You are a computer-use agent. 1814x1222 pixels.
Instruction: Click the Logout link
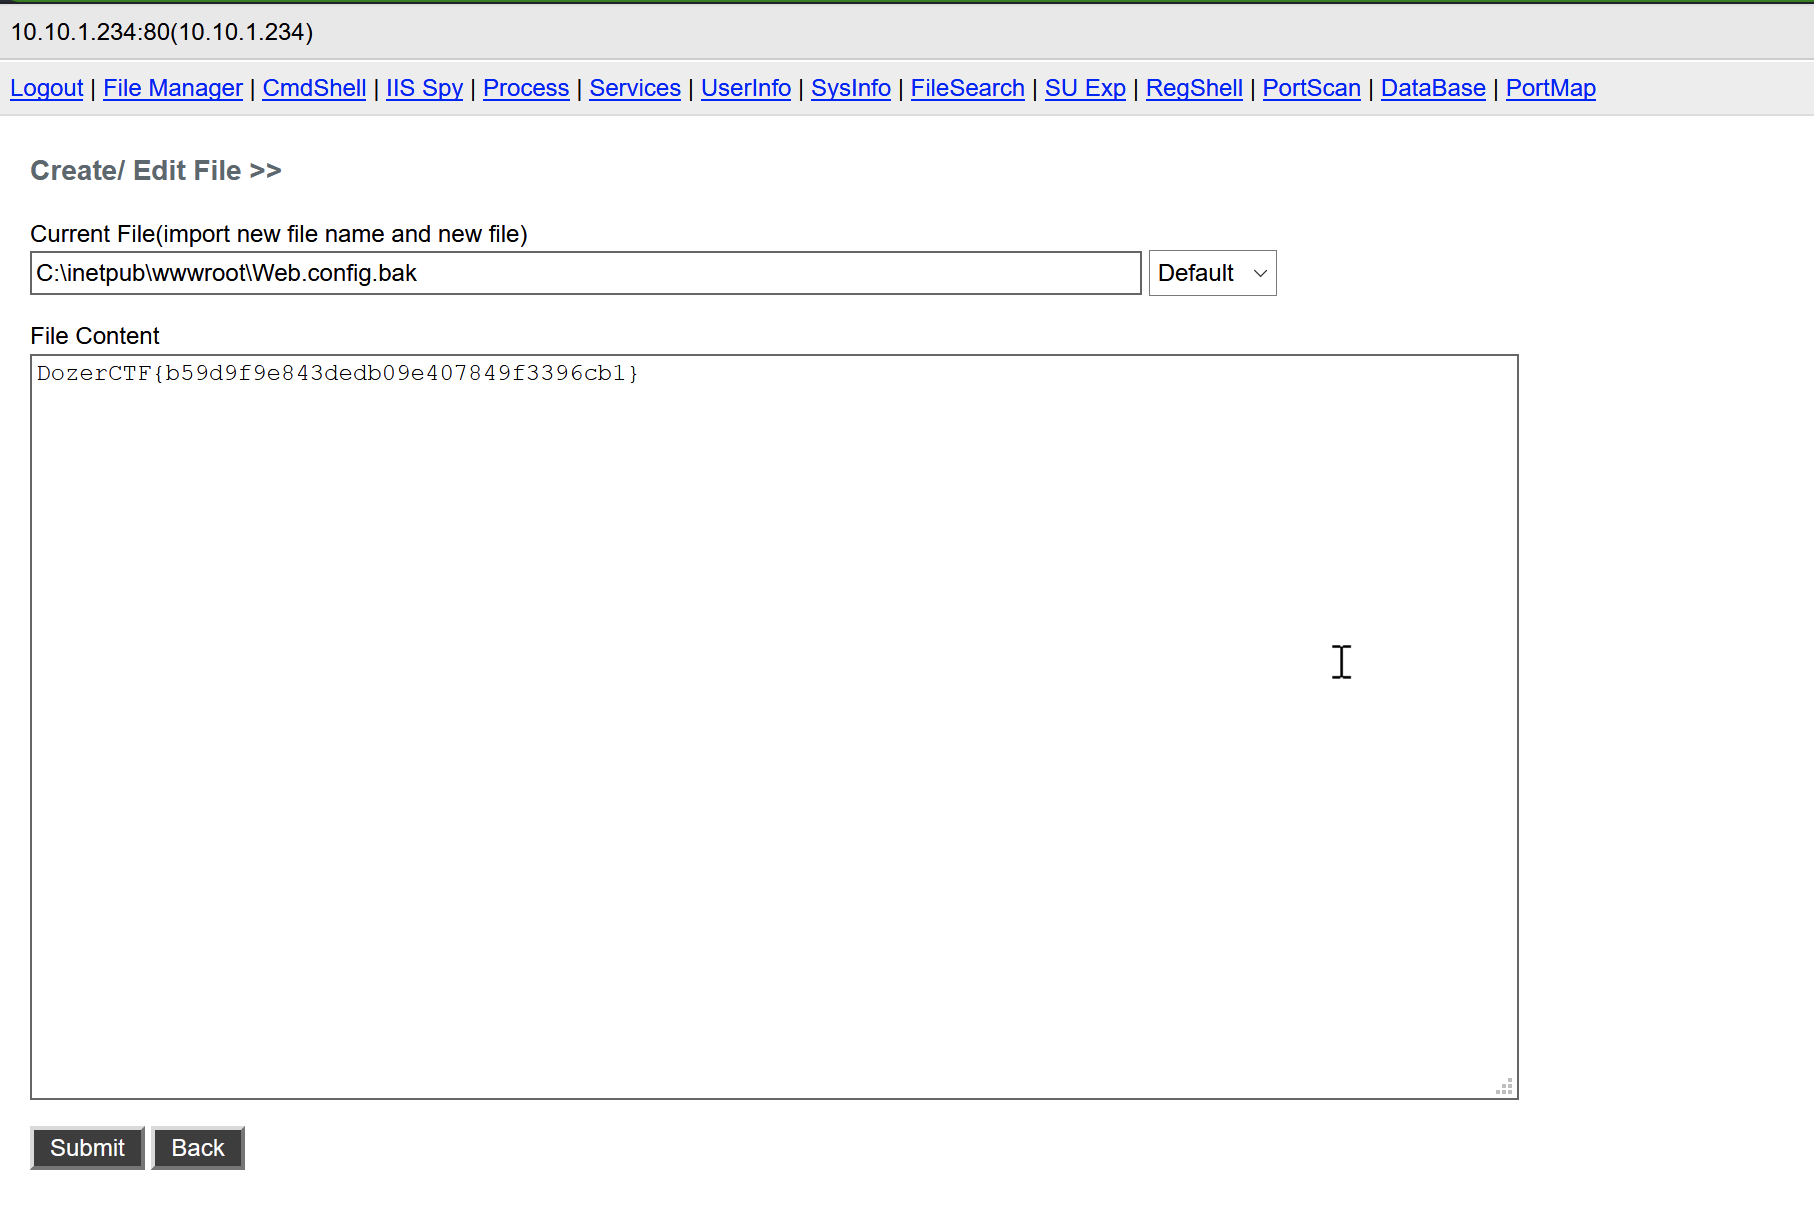click(x=47, y=88)
